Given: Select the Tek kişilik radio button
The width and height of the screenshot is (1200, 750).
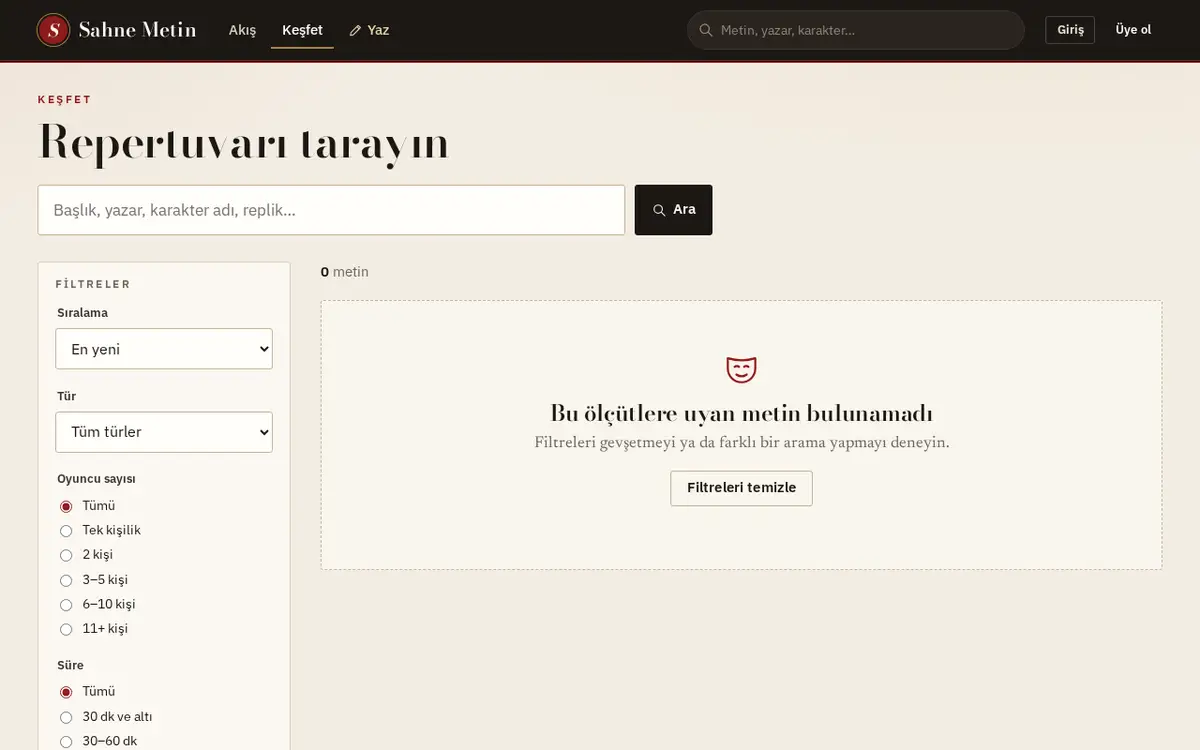Looking at the screenshot, I should (66, 531).
